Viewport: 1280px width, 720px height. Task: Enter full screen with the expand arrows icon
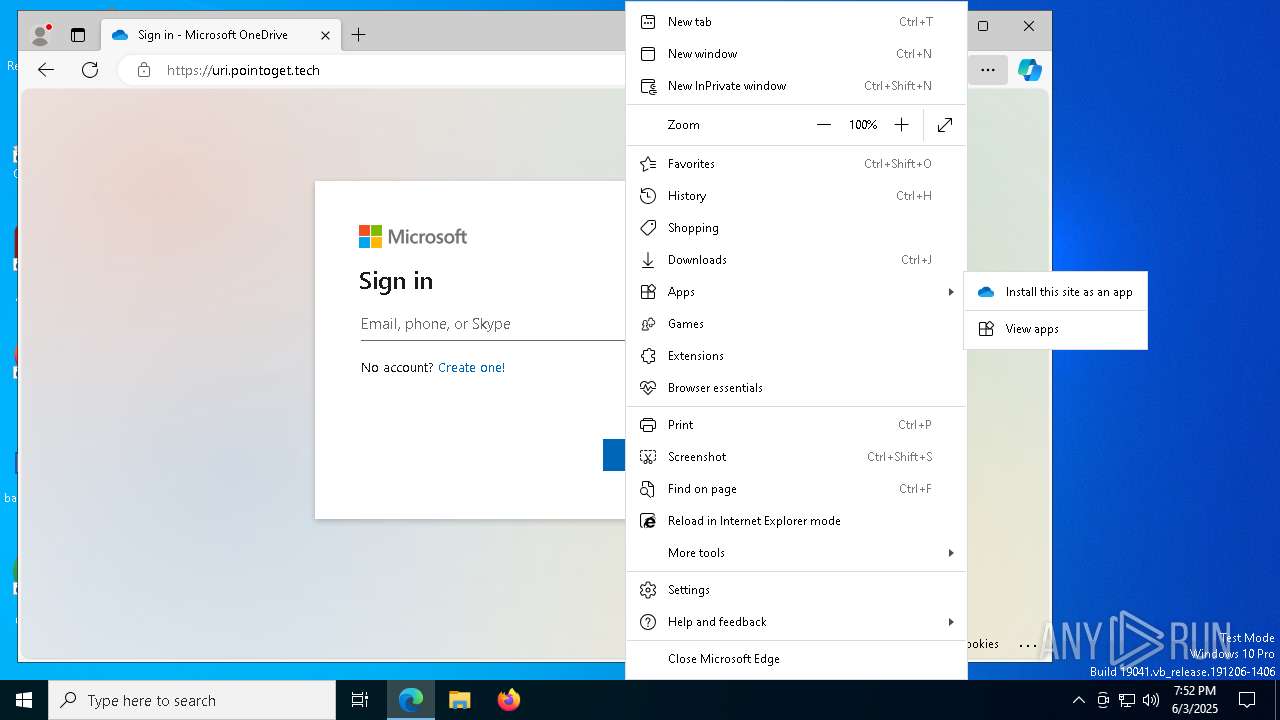[945, 125]
